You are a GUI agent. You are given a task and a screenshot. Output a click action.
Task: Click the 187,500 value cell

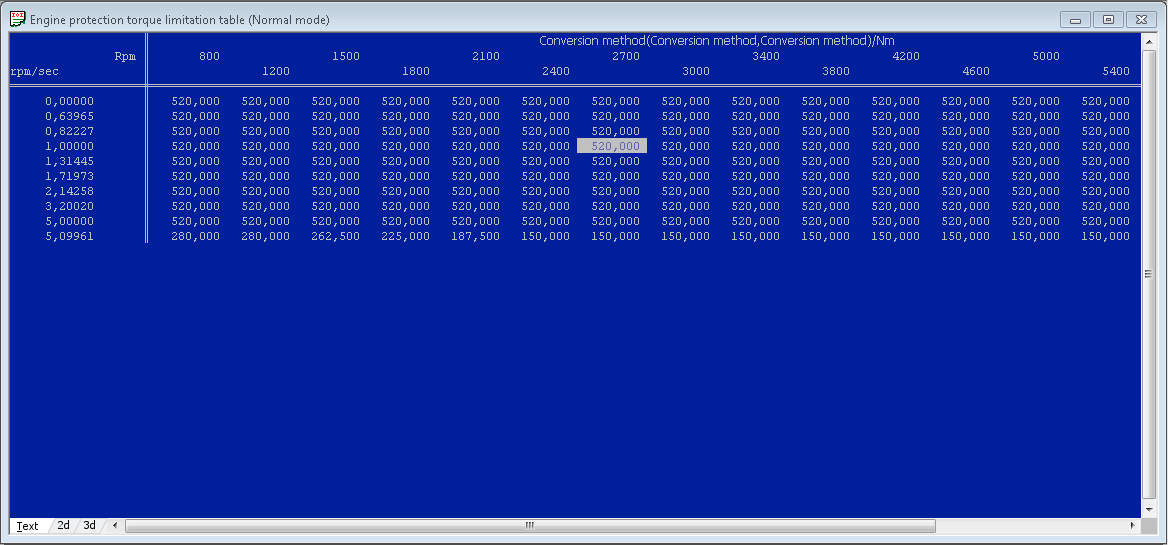point(475,237)
